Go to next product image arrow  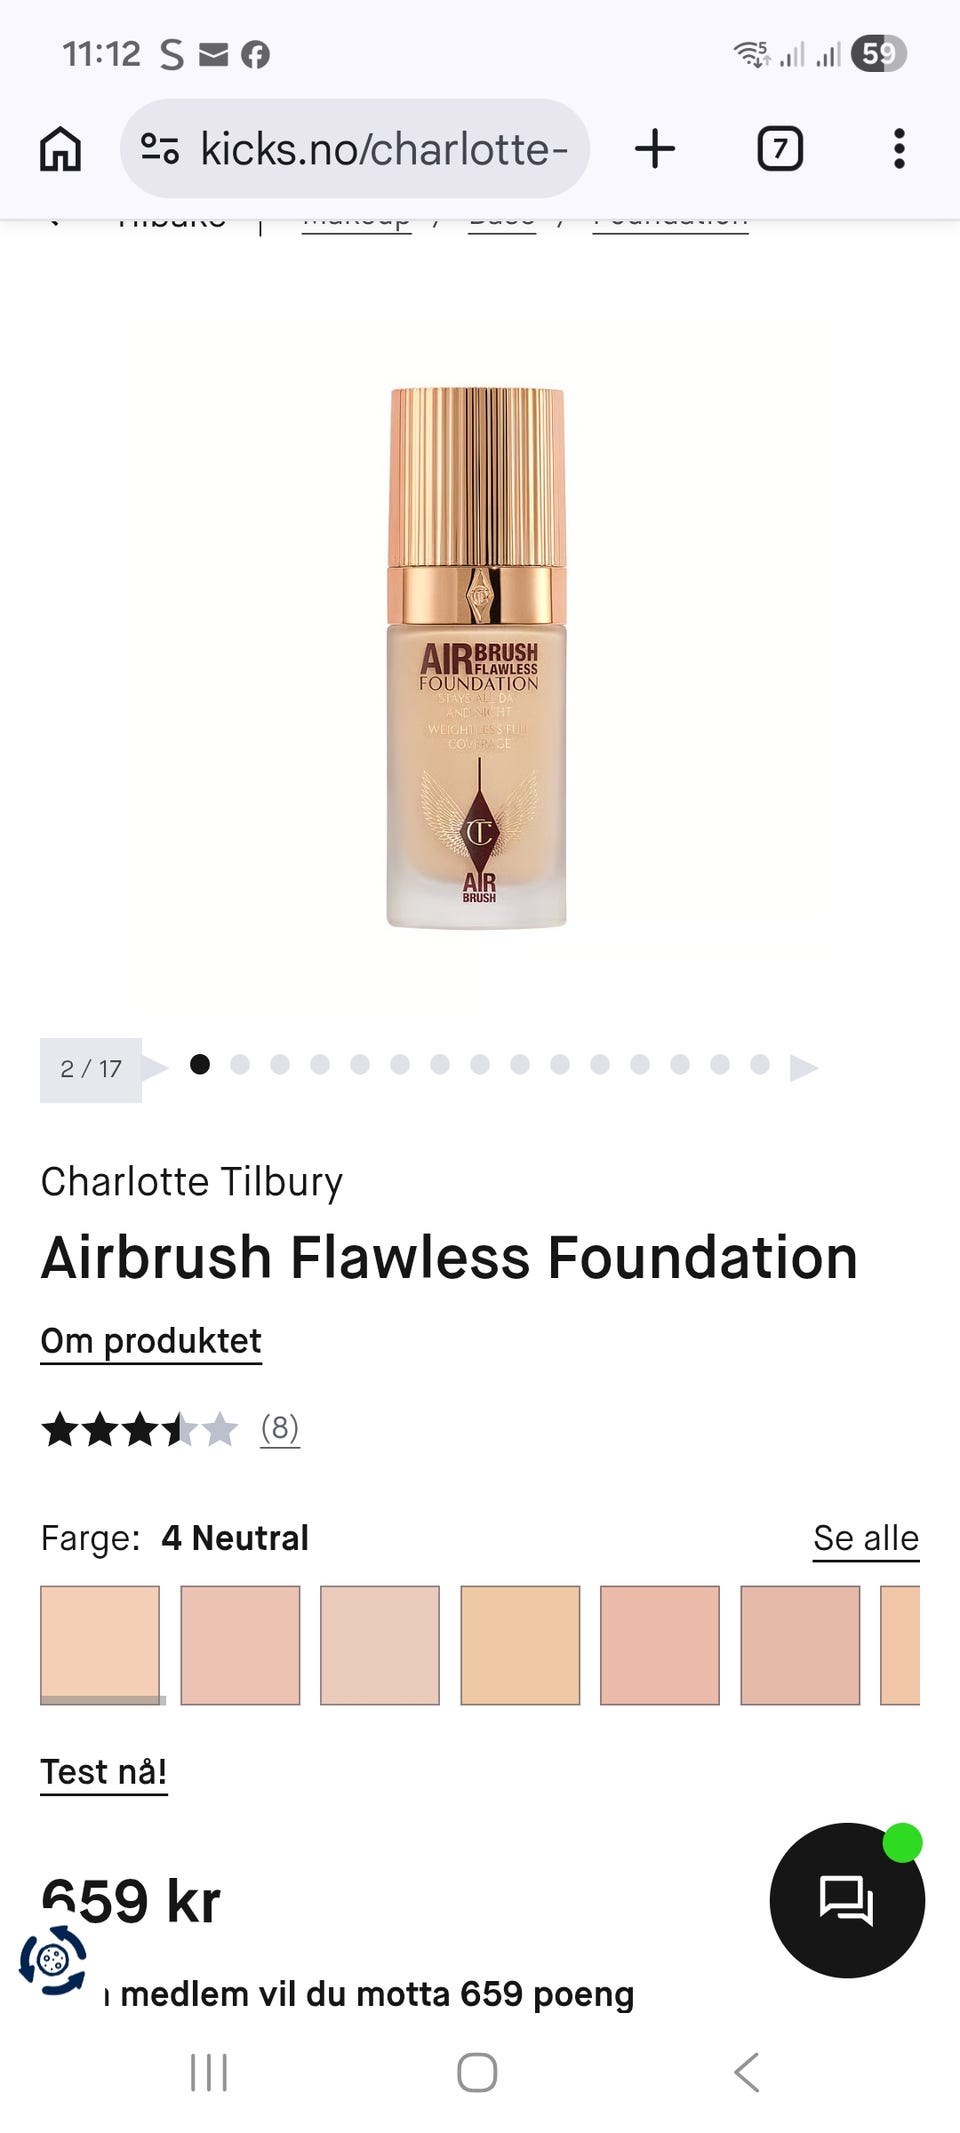804,1068
